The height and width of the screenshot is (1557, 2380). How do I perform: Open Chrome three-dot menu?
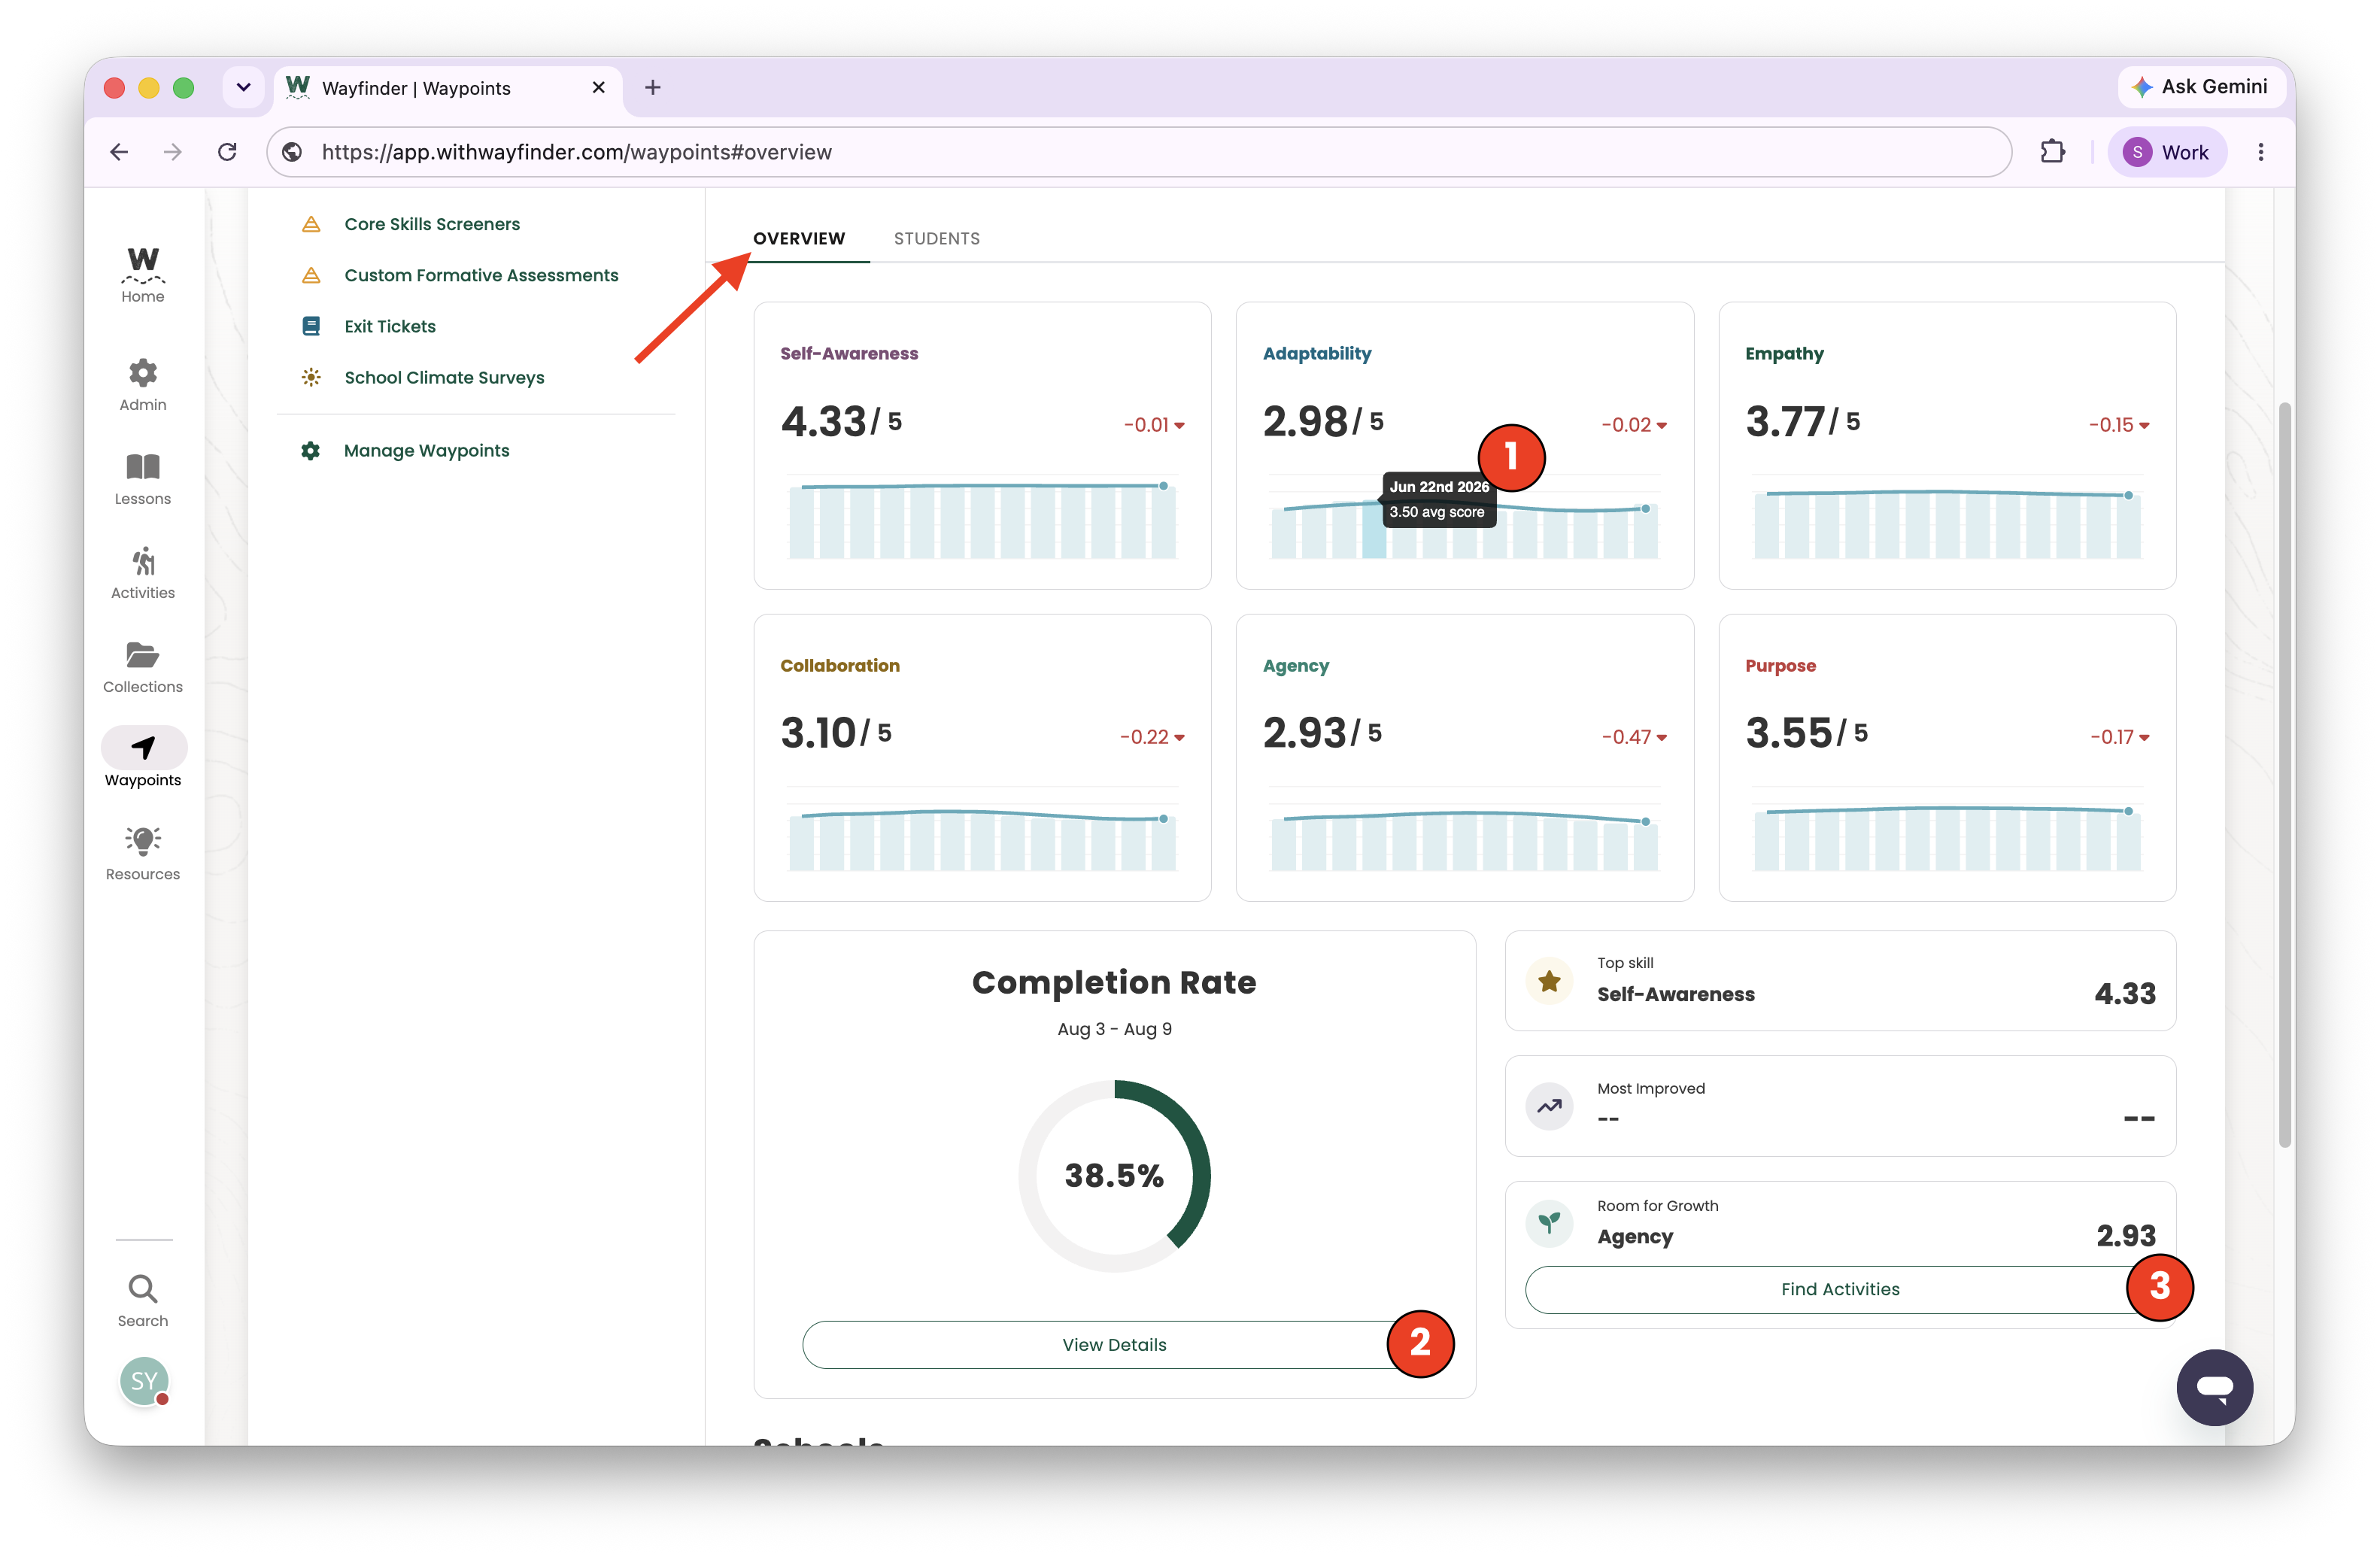tap(2260, 152)
